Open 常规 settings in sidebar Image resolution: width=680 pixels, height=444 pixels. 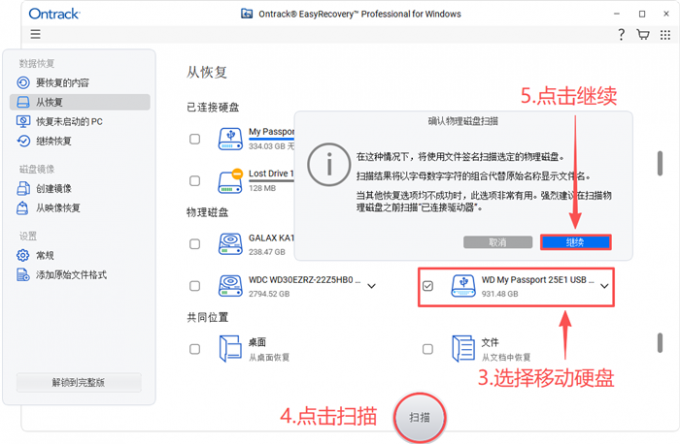click(80, 255)
